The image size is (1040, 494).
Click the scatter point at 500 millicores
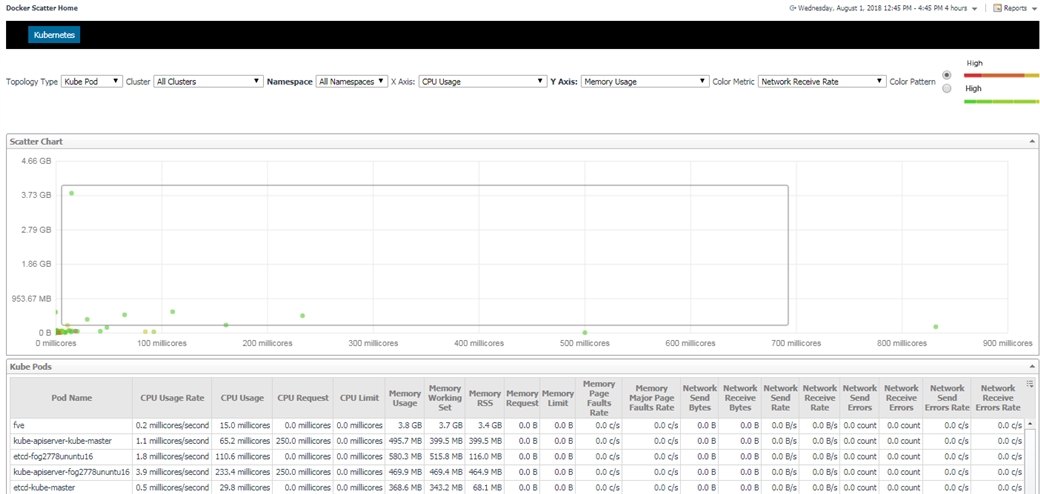pos(585,332)
